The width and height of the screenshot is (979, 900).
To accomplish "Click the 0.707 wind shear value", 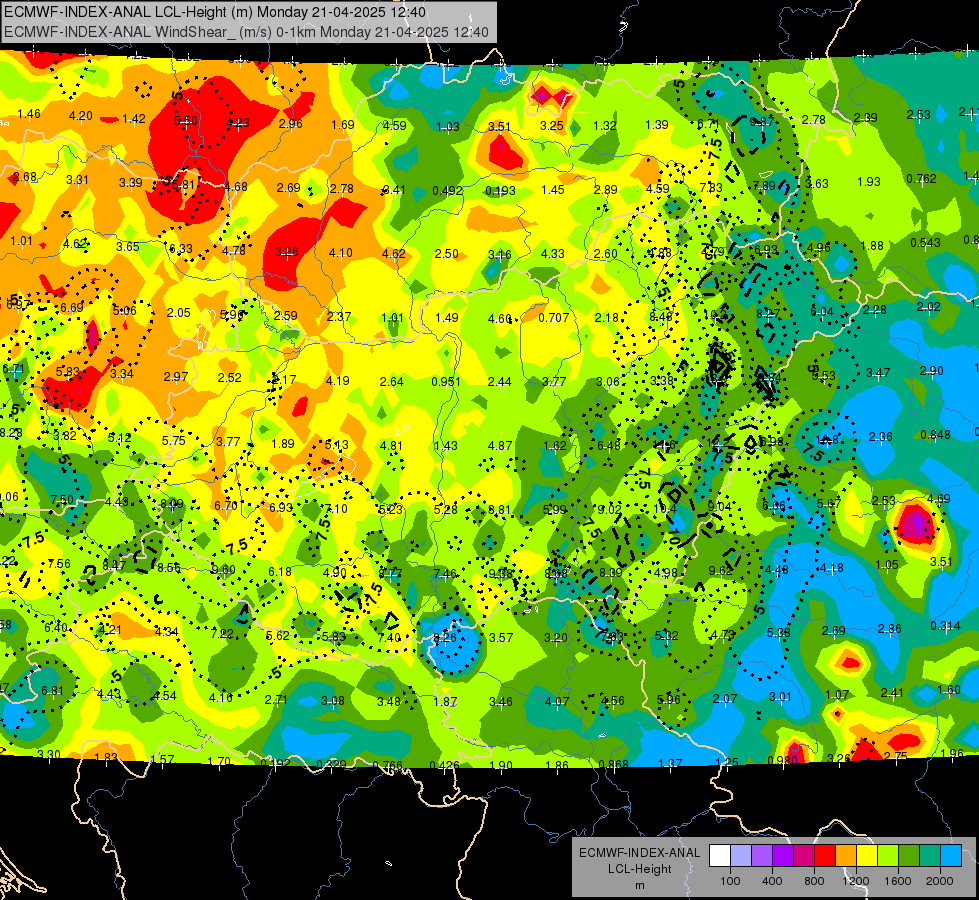I will (x=554, y=317).
